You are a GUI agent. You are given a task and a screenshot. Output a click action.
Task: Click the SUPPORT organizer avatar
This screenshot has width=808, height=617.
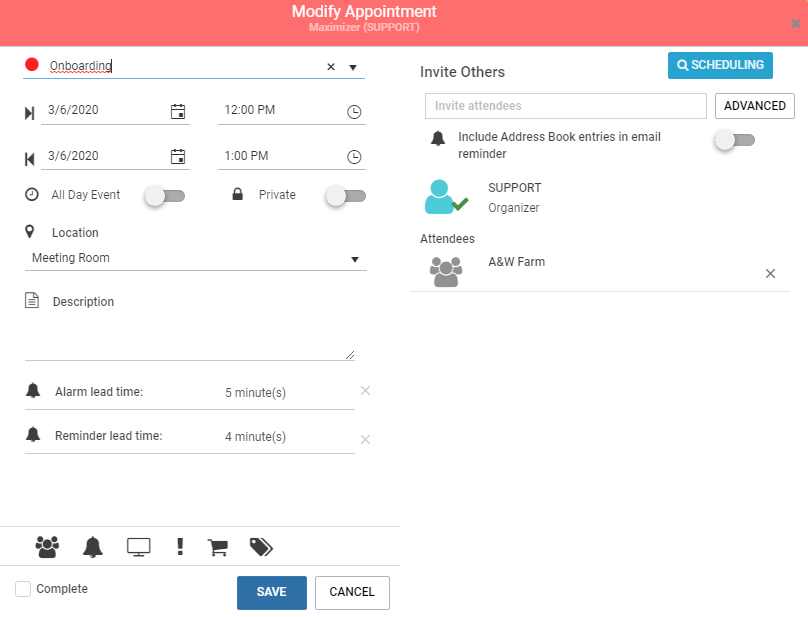click(446, 197)
